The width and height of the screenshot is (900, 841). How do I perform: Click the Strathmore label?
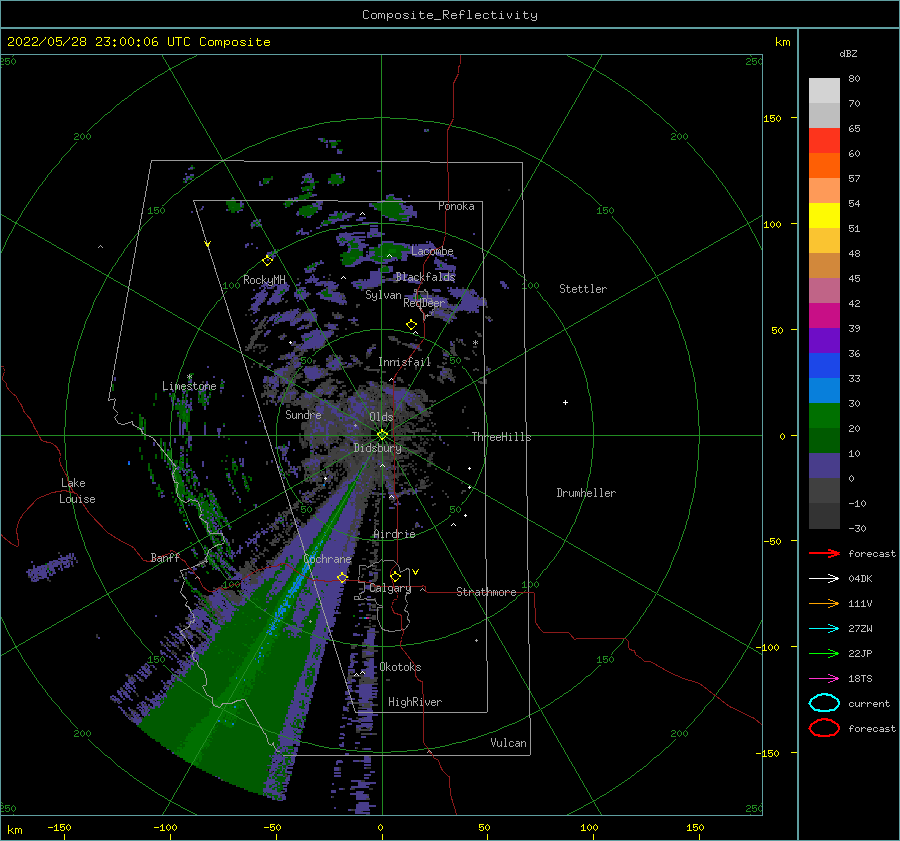(486, 592)
